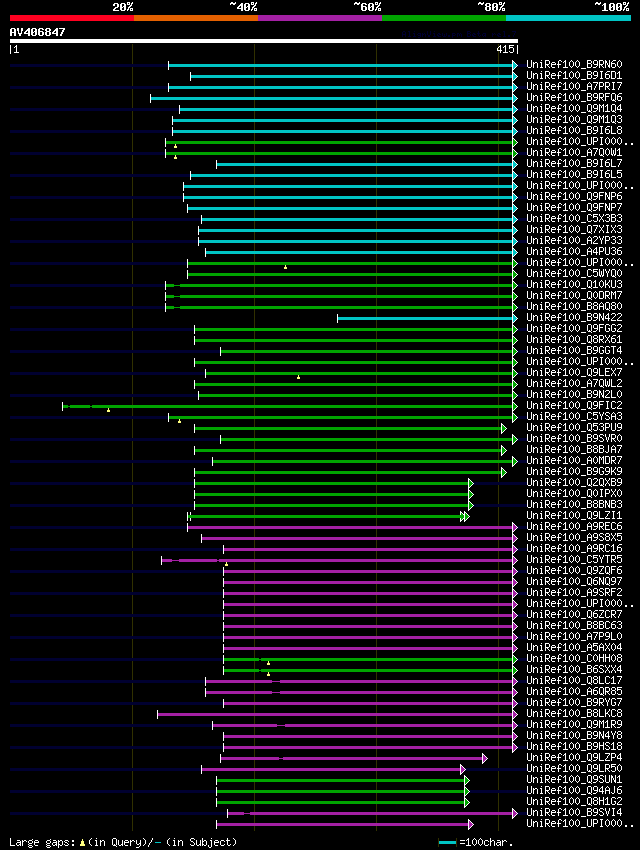Select the UniRef100_Q10KU3 label

coord(574,284)
